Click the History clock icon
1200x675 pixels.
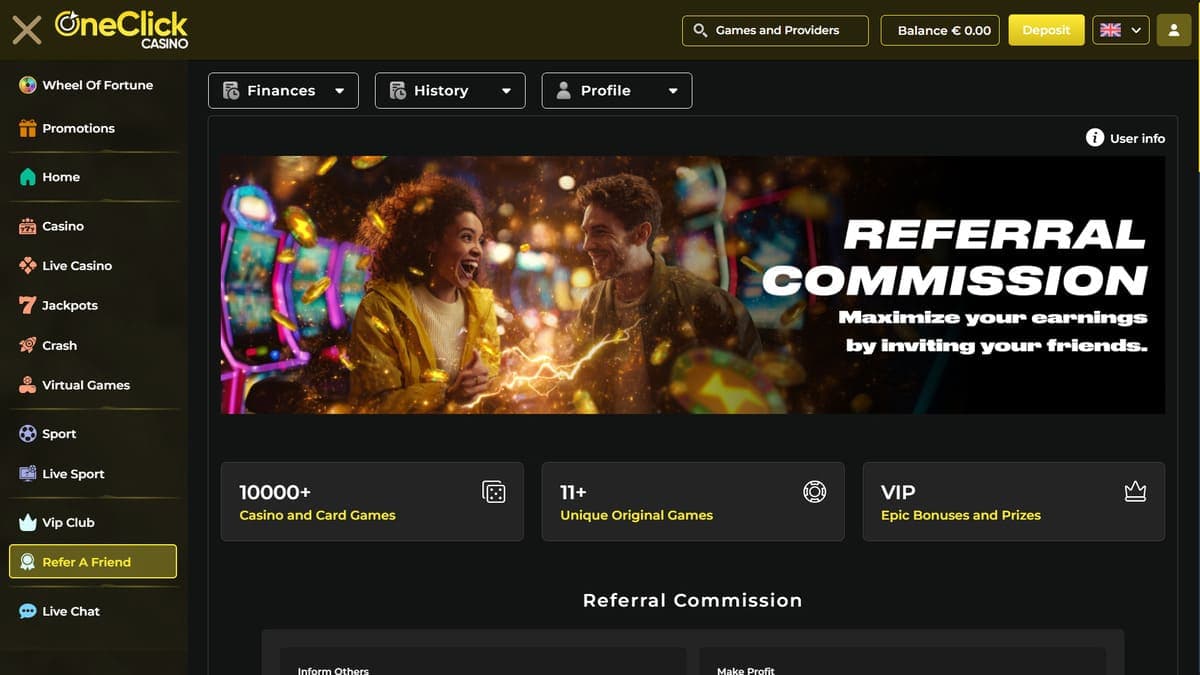pyautogui.click(x=397, y=90)
